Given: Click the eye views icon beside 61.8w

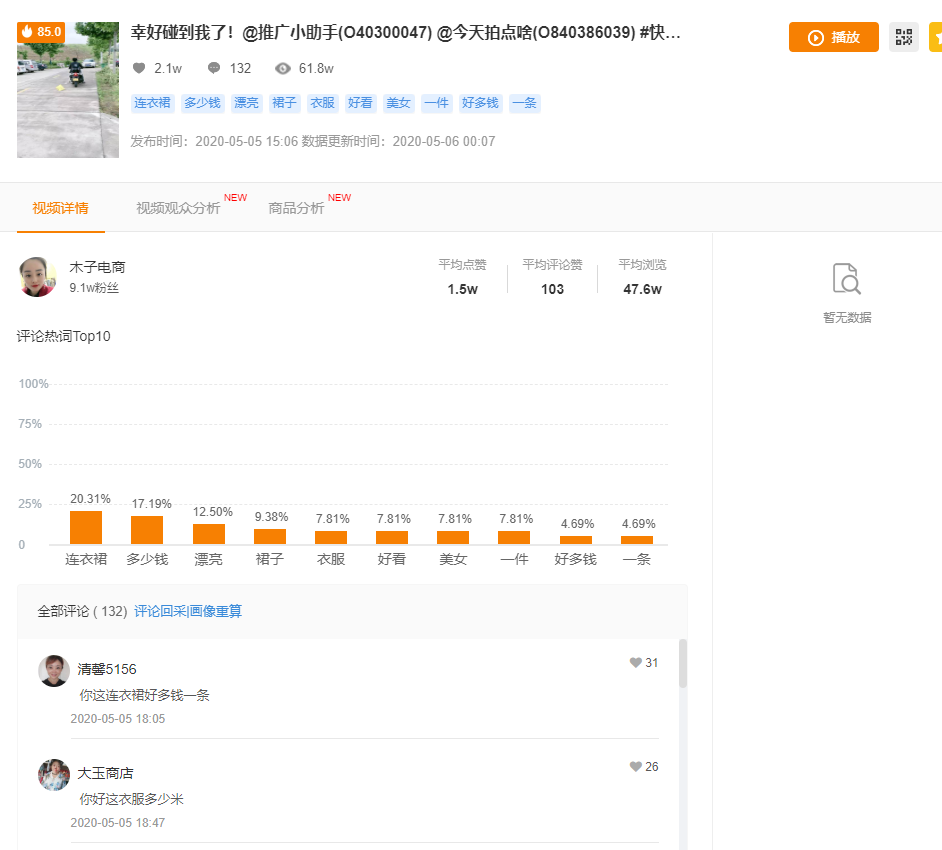Looking at the screenshot, I should pos(282,68).
